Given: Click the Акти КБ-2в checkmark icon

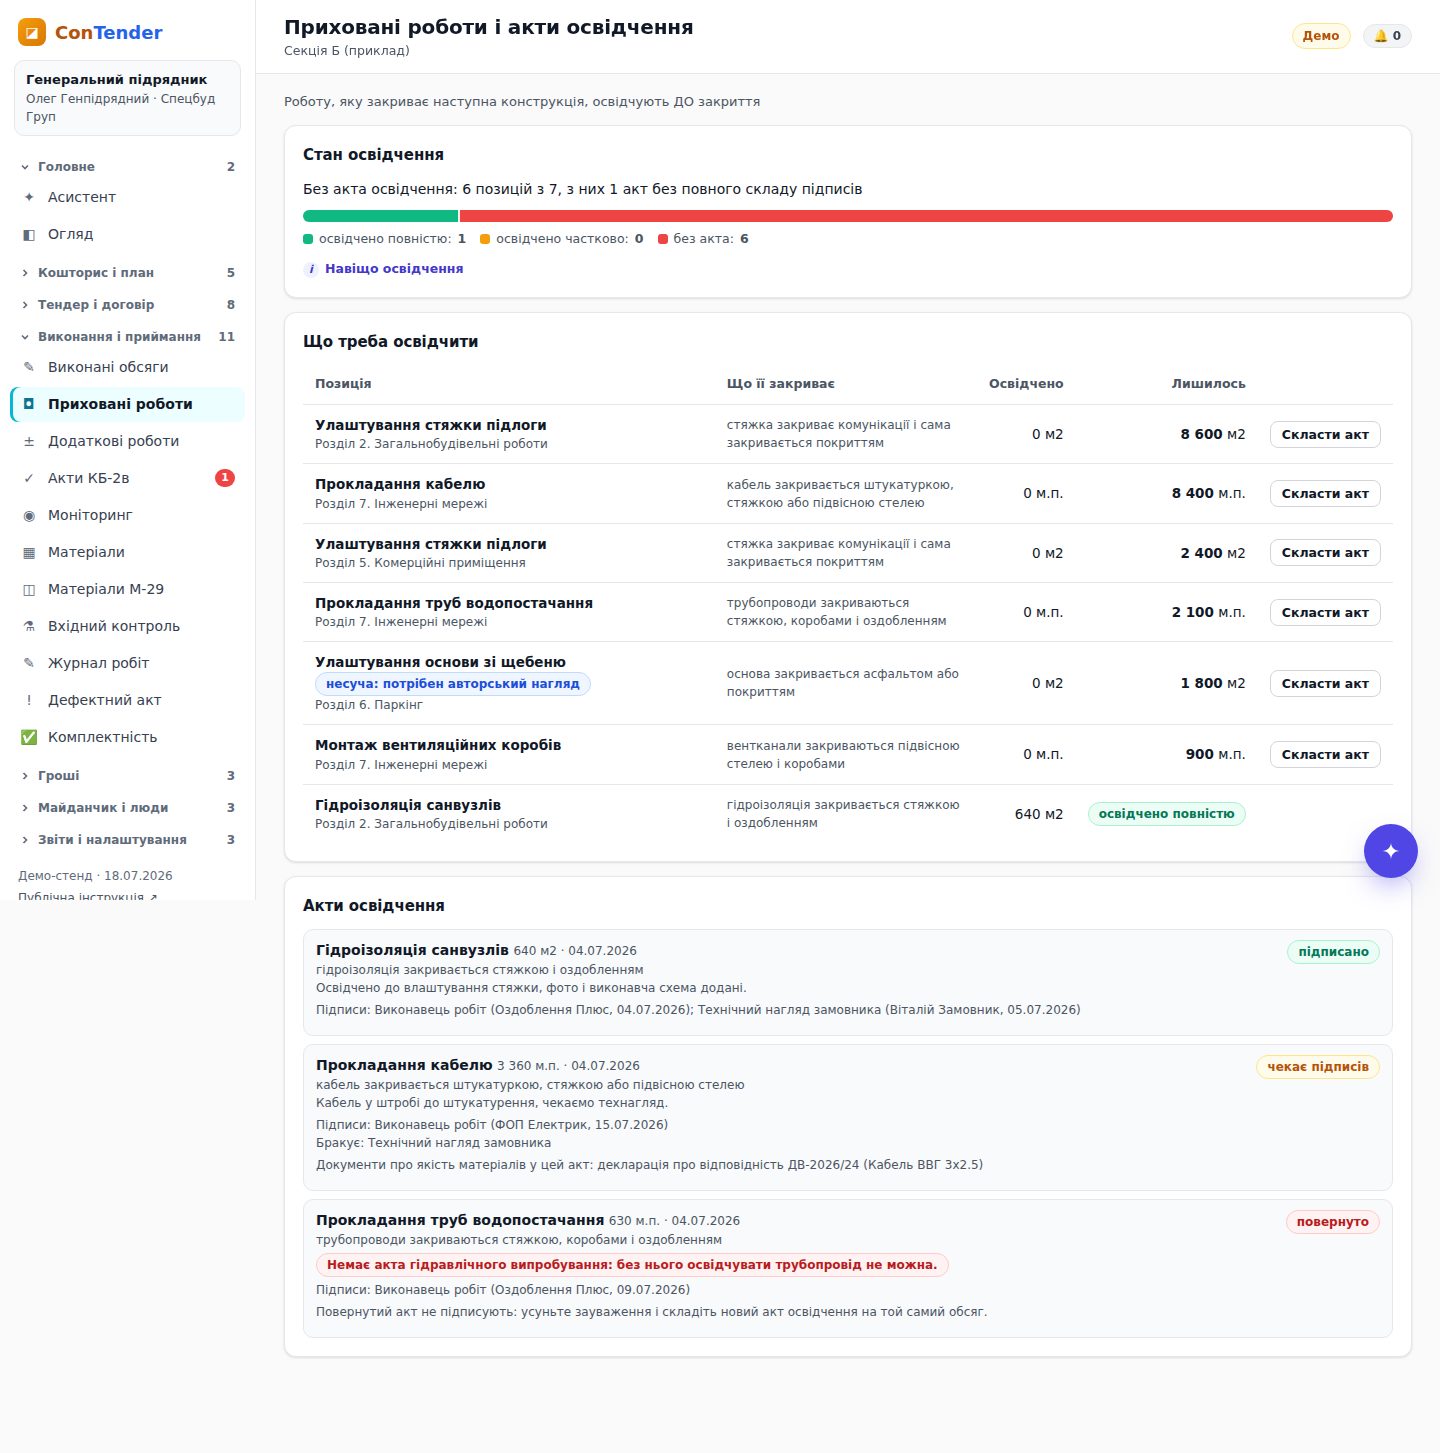Looking at the screenshot, I should point(29,478).
